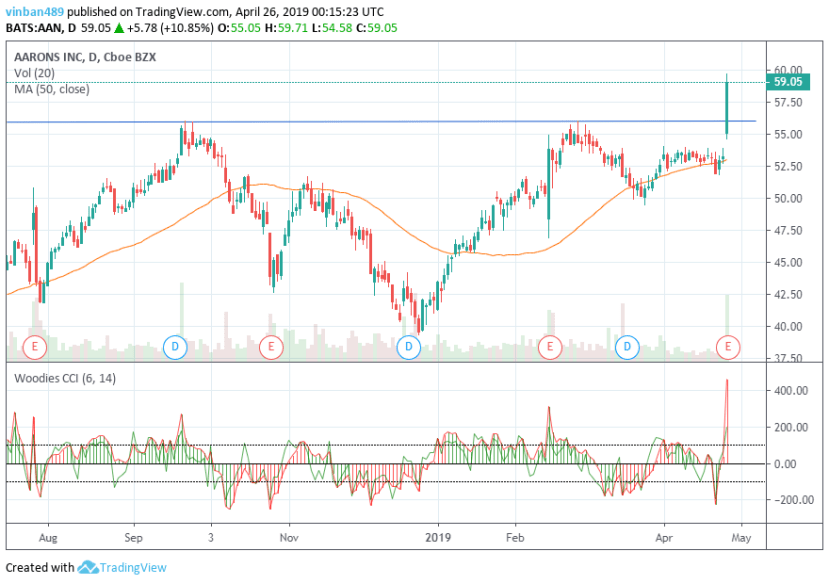Select the E earnings marker near Feb

551,347
